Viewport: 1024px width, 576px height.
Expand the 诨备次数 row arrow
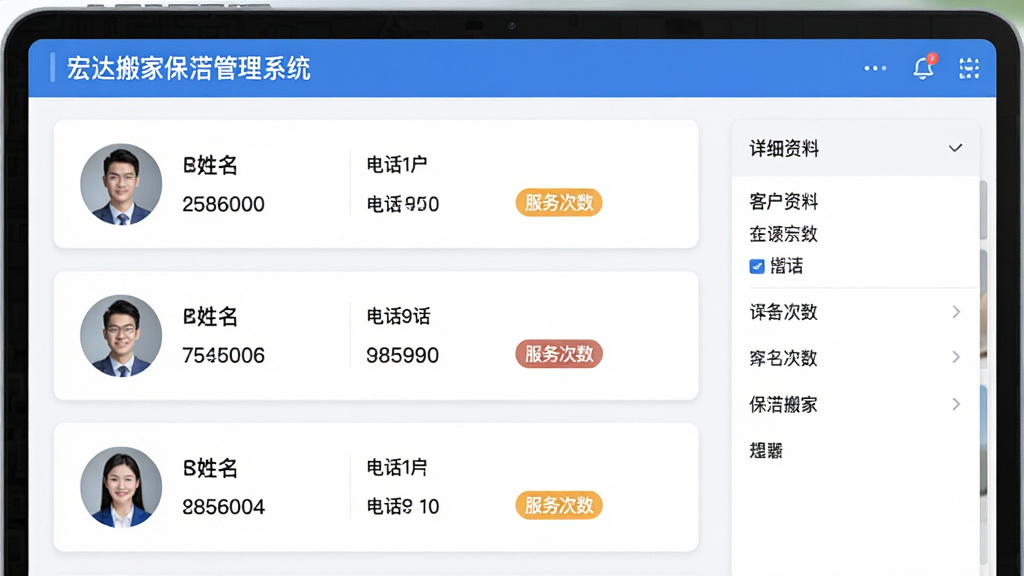click(x=956, y=312)
